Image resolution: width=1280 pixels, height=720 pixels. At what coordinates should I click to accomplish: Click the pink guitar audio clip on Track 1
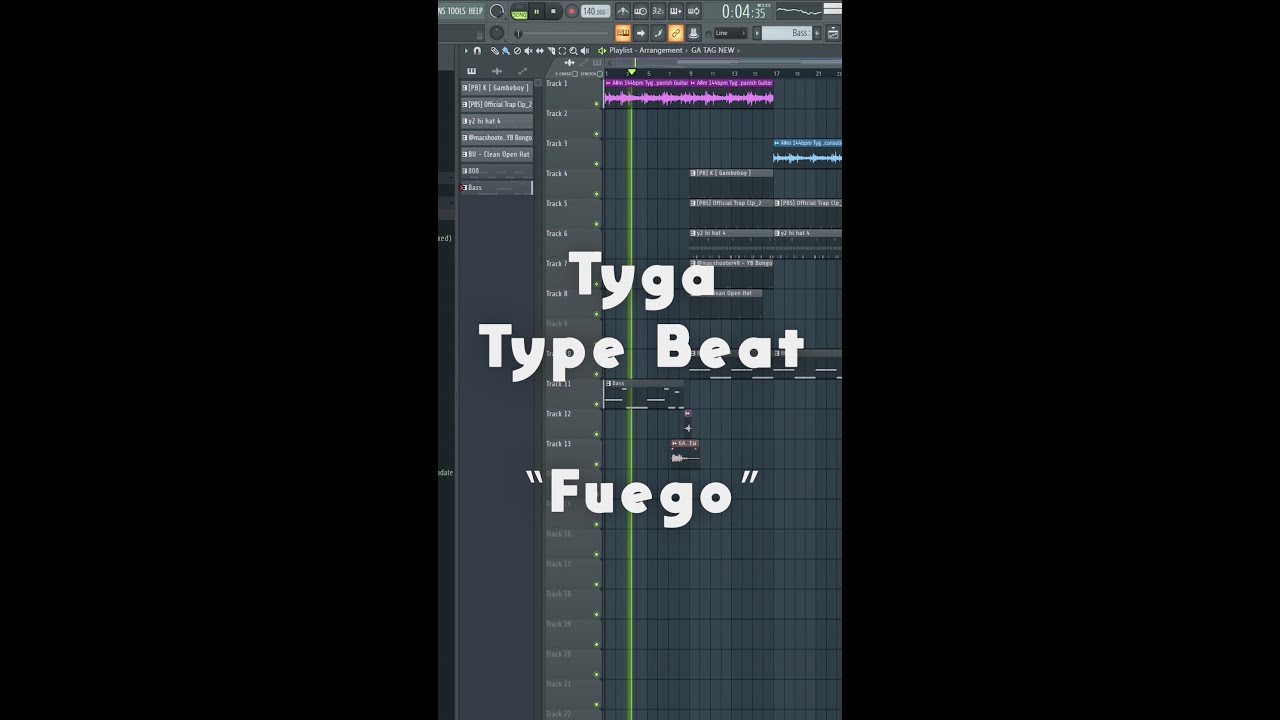(689, 94)
